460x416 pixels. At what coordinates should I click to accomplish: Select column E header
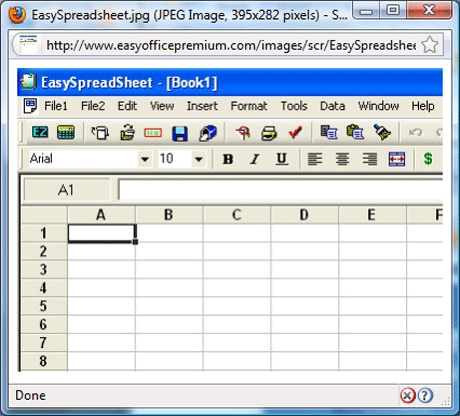pyautogui.click(x=372, y=215)
